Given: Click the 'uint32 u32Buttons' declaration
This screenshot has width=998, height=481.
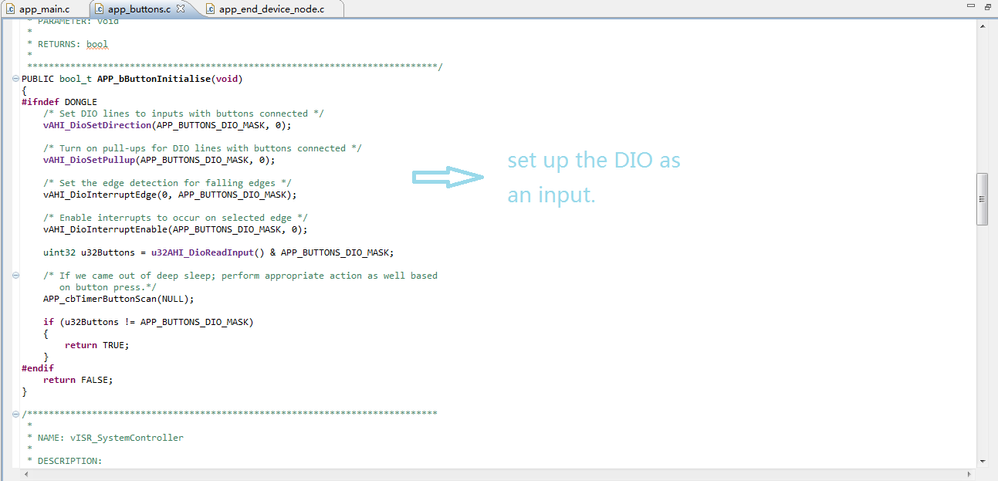Looking at the screenshot, I should pos(218,253).
